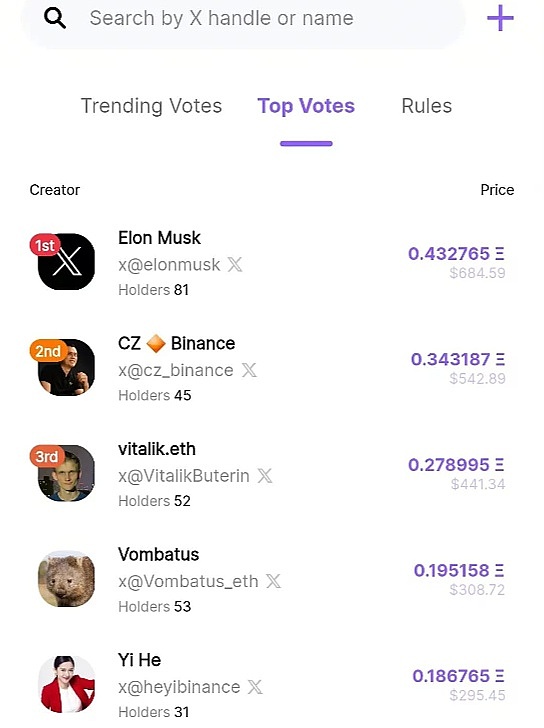Viewport: 544px width, 728px height.
Task: Select Elon Musk's X logo avatar
Action: 66,262
